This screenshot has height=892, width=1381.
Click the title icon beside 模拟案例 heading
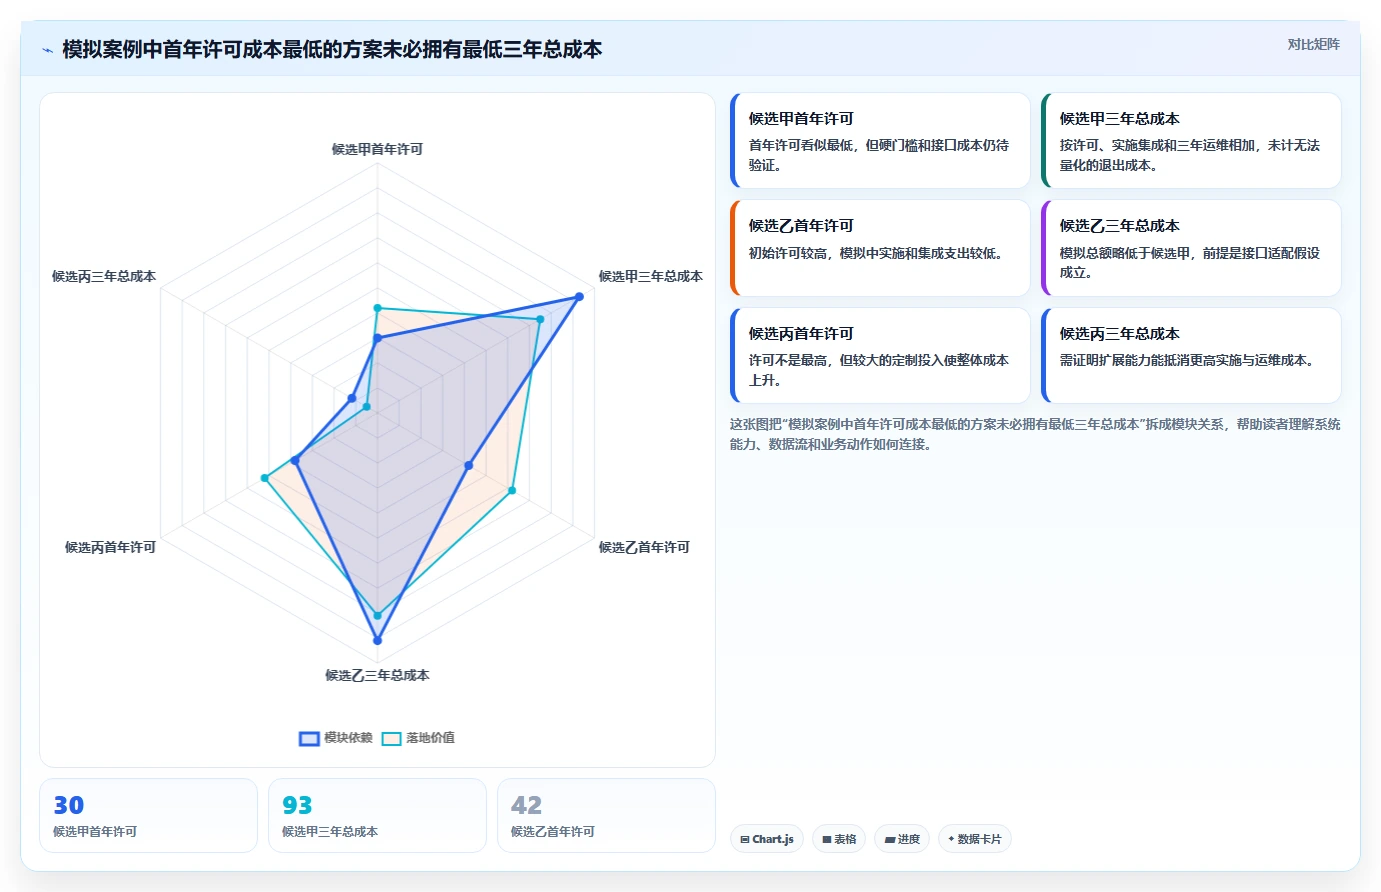(47, 50)
